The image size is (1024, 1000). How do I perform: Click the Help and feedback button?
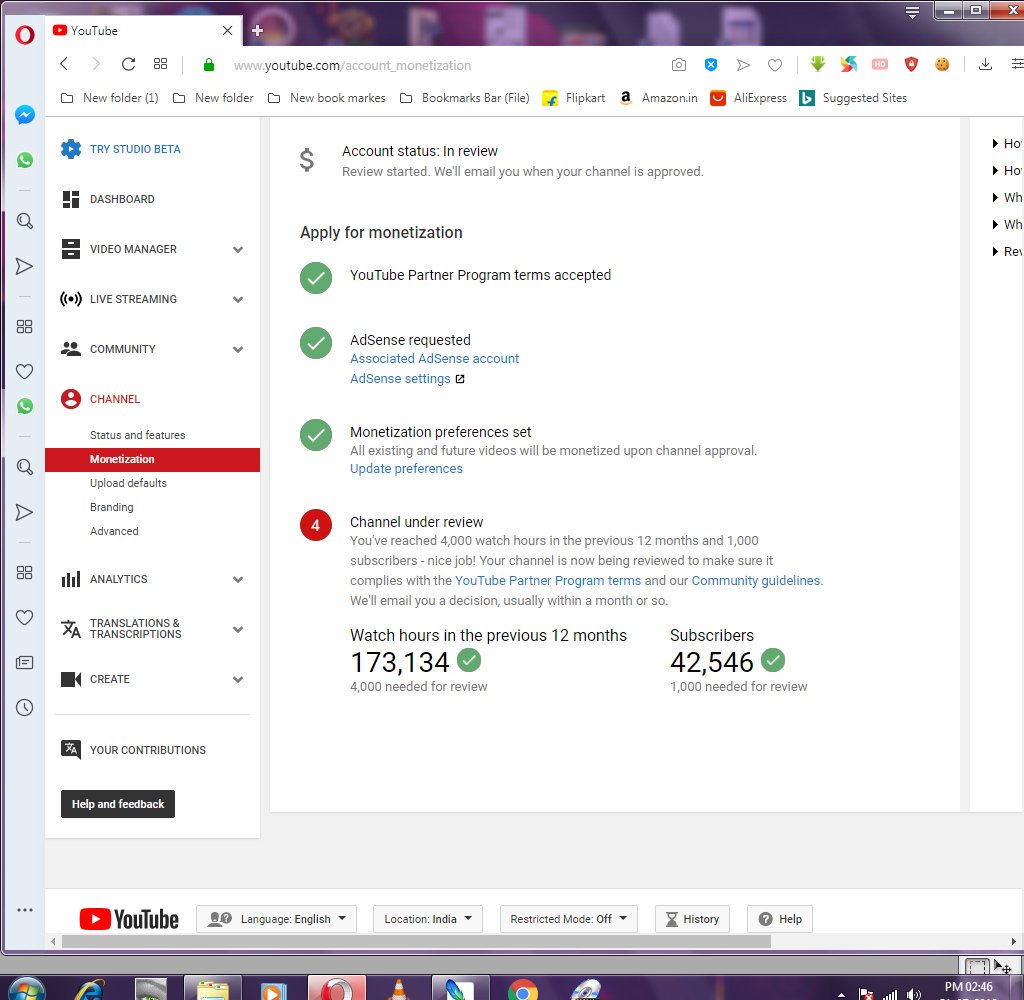tap(118, 804)
